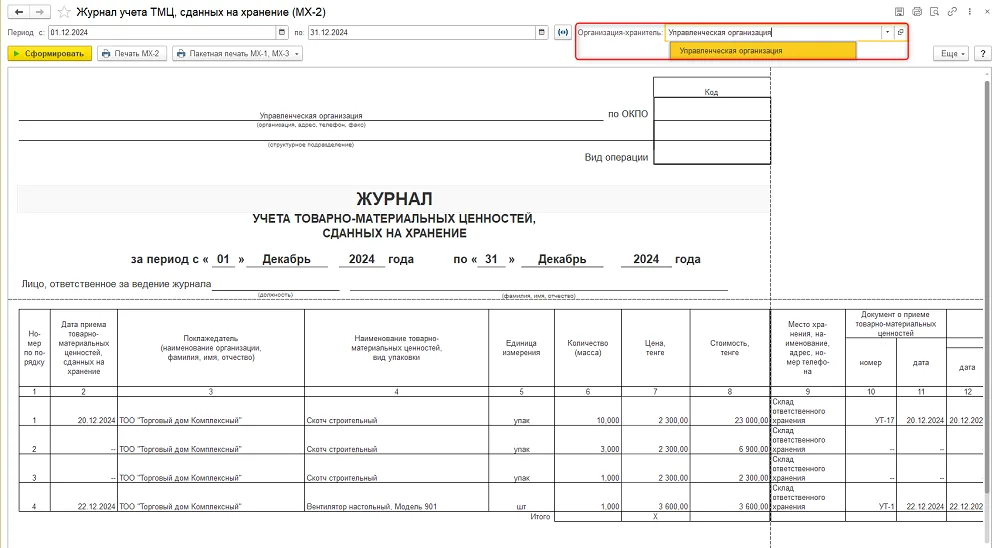Select quantity cell 10,000
Image resolution: width=1000 pixels, height=548 pixels.
[x=587, y=411]
